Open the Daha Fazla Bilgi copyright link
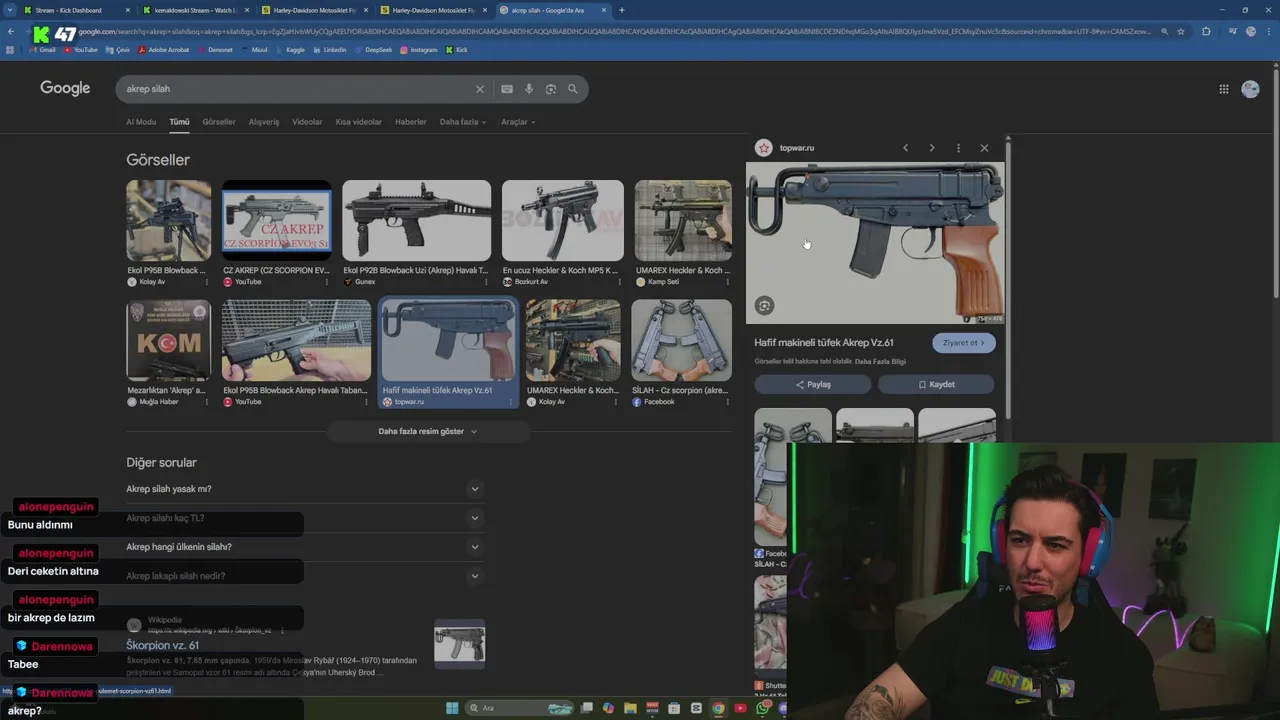 pyautogui.click(x=880, y=362)
